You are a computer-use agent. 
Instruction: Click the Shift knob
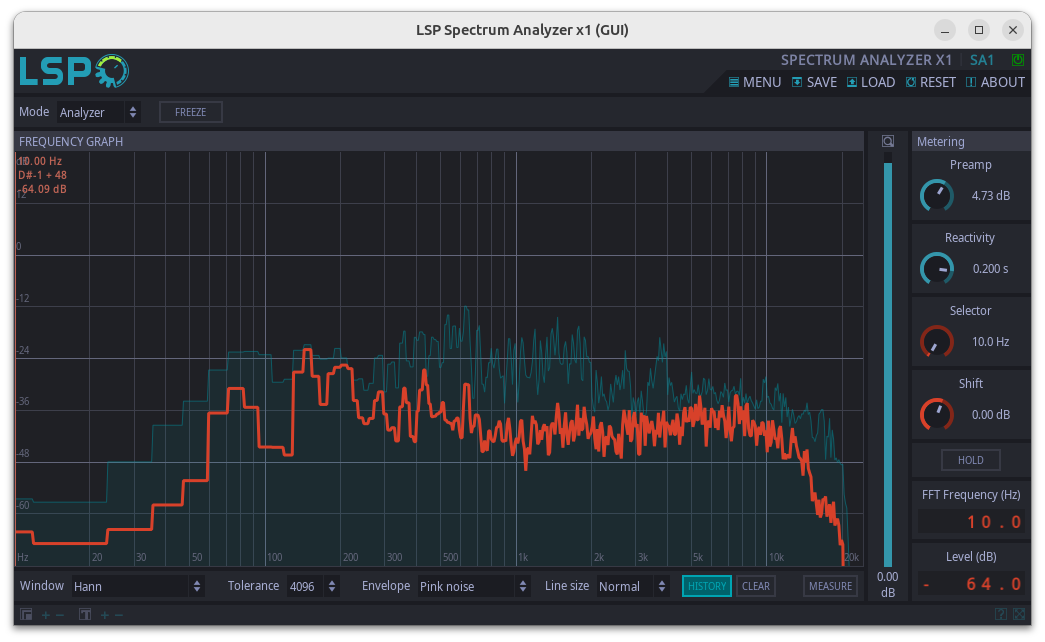936,415
